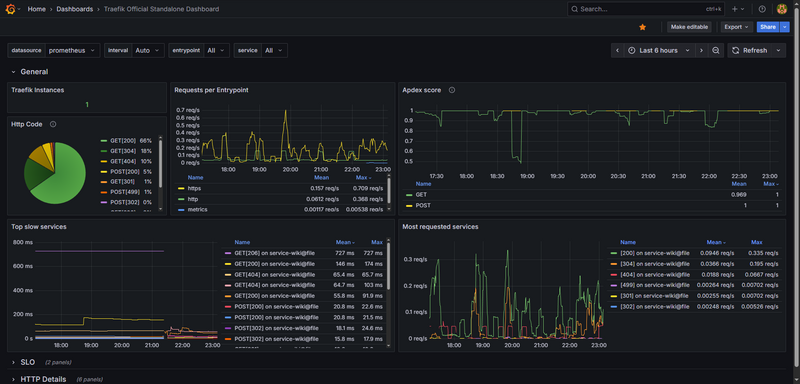Click the plus New menu icon
Viewport: 800px width, 384px height.
738,9
